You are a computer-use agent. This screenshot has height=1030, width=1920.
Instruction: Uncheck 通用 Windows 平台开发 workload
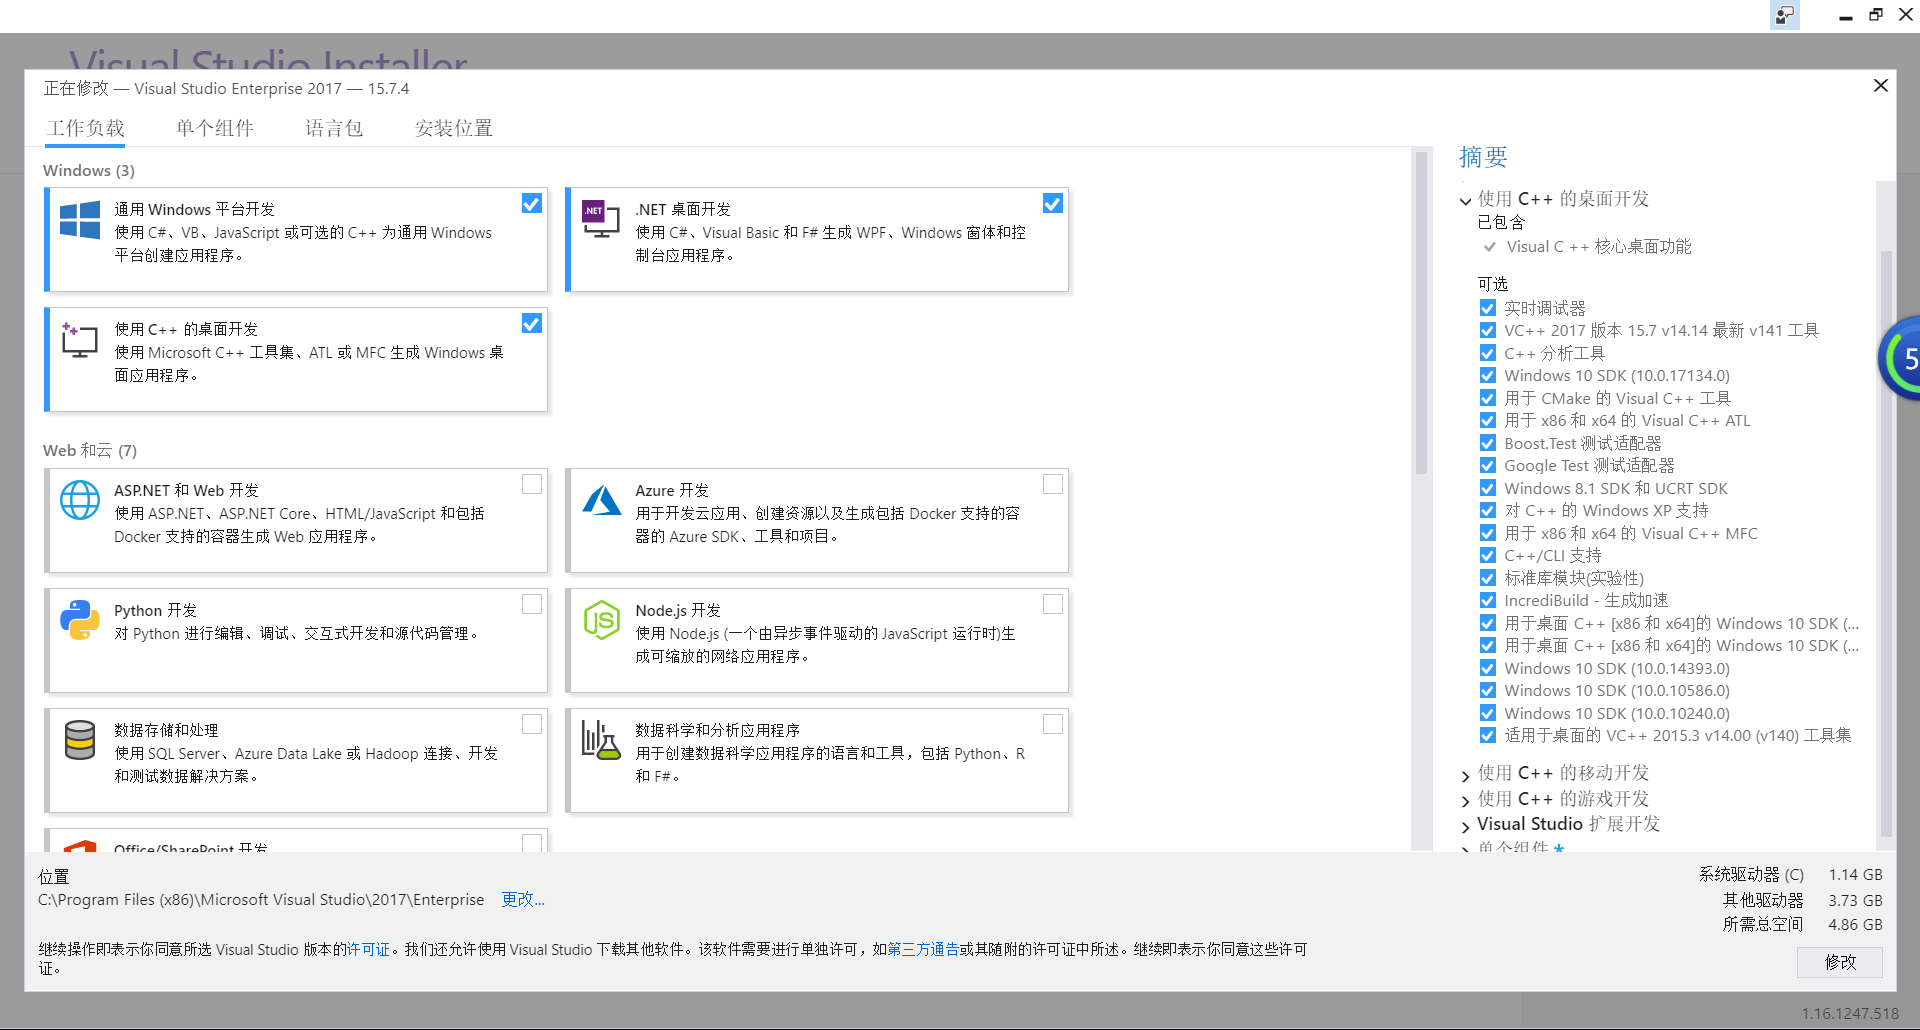pos(532,204)
